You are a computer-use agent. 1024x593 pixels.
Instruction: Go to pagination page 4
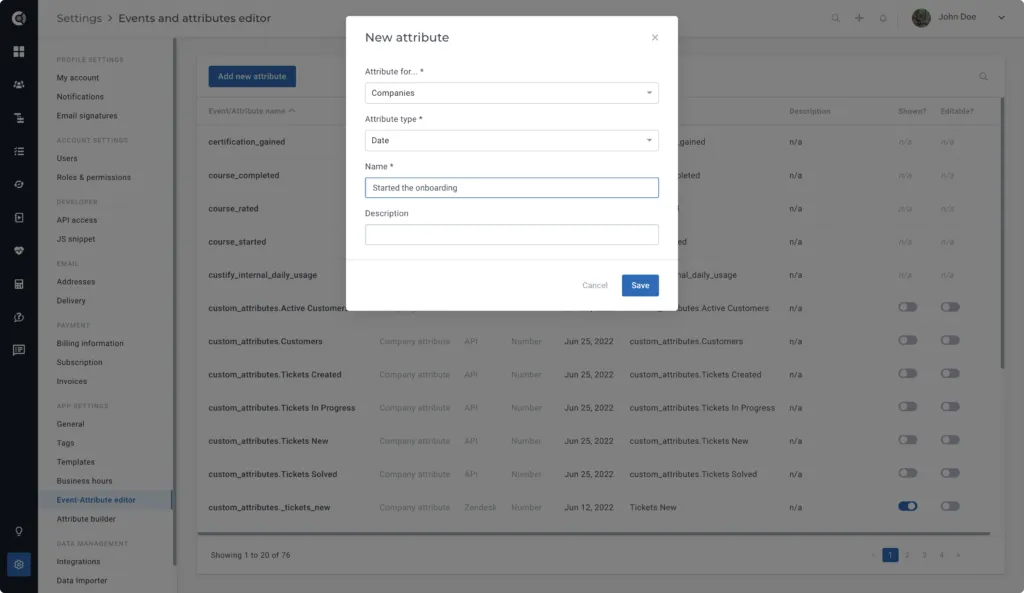(941, 555)
